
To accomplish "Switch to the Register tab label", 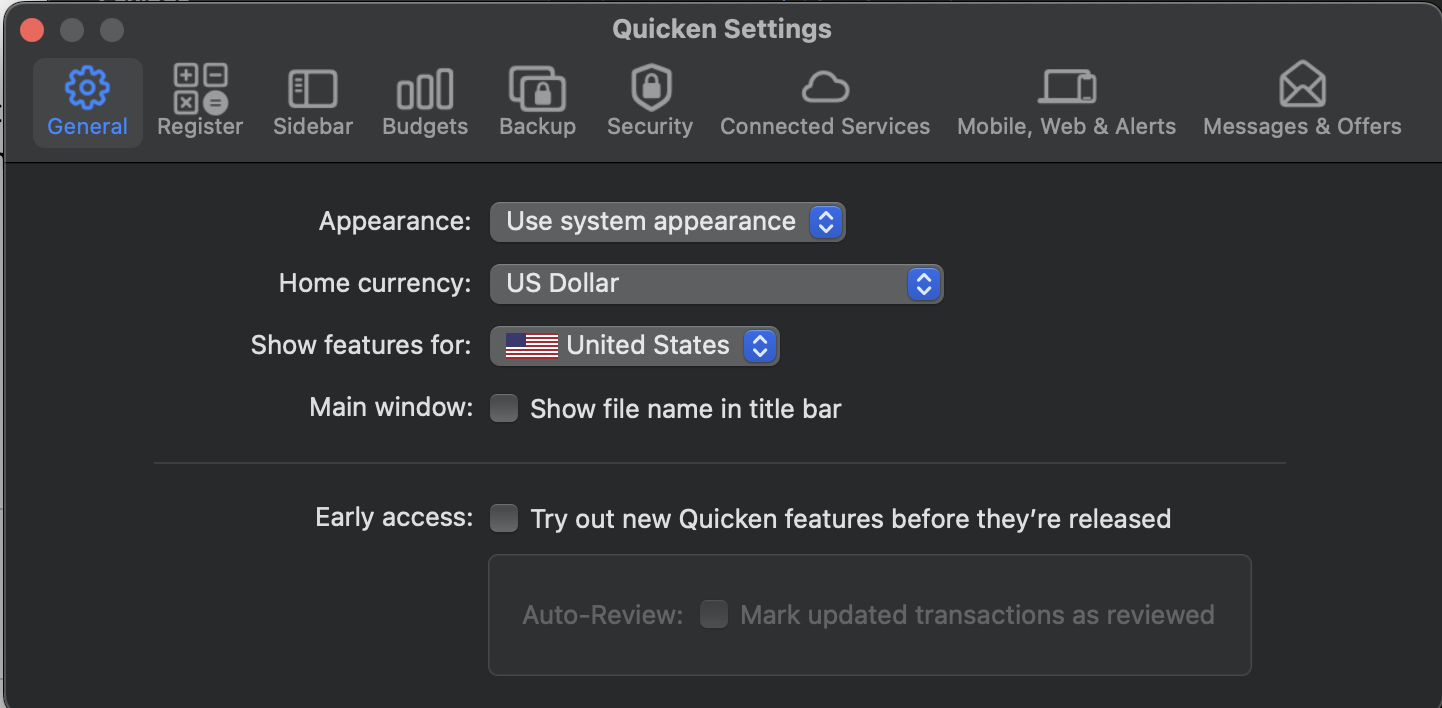I will point(200,127).
